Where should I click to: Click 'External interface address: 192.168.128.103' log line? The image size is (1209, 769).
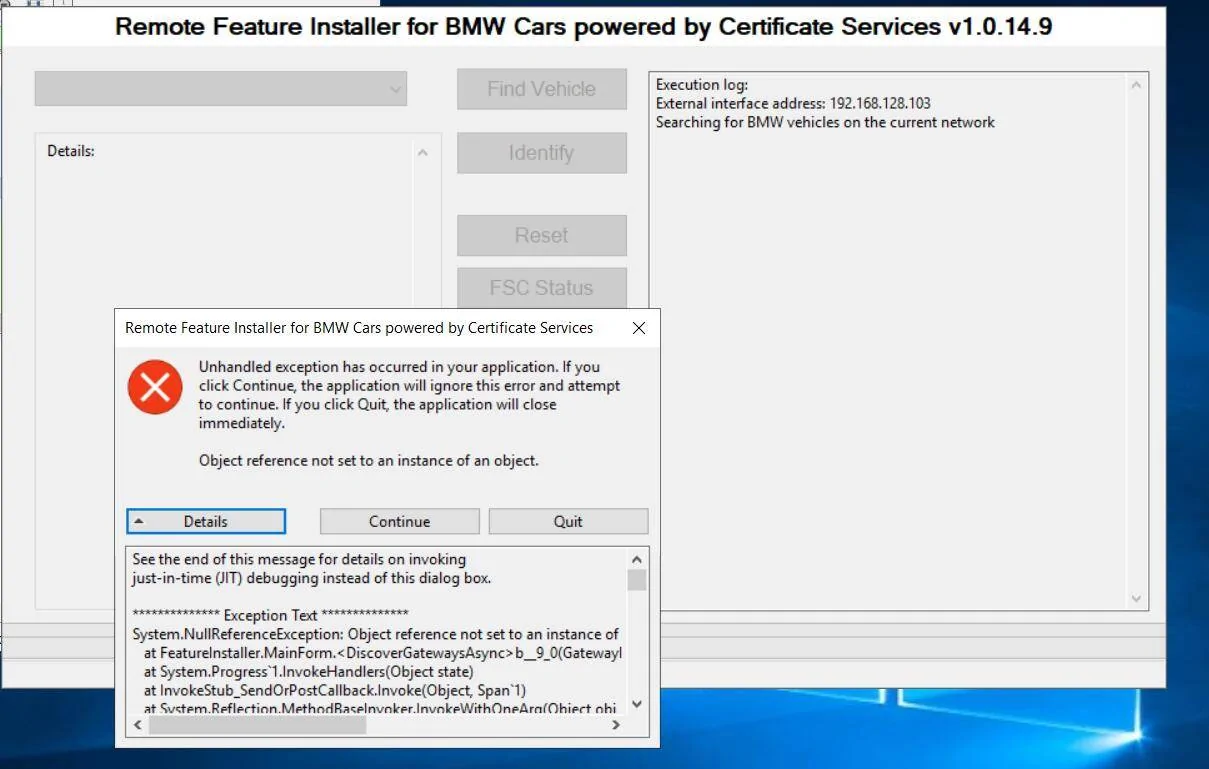click(x=793, y=104)
